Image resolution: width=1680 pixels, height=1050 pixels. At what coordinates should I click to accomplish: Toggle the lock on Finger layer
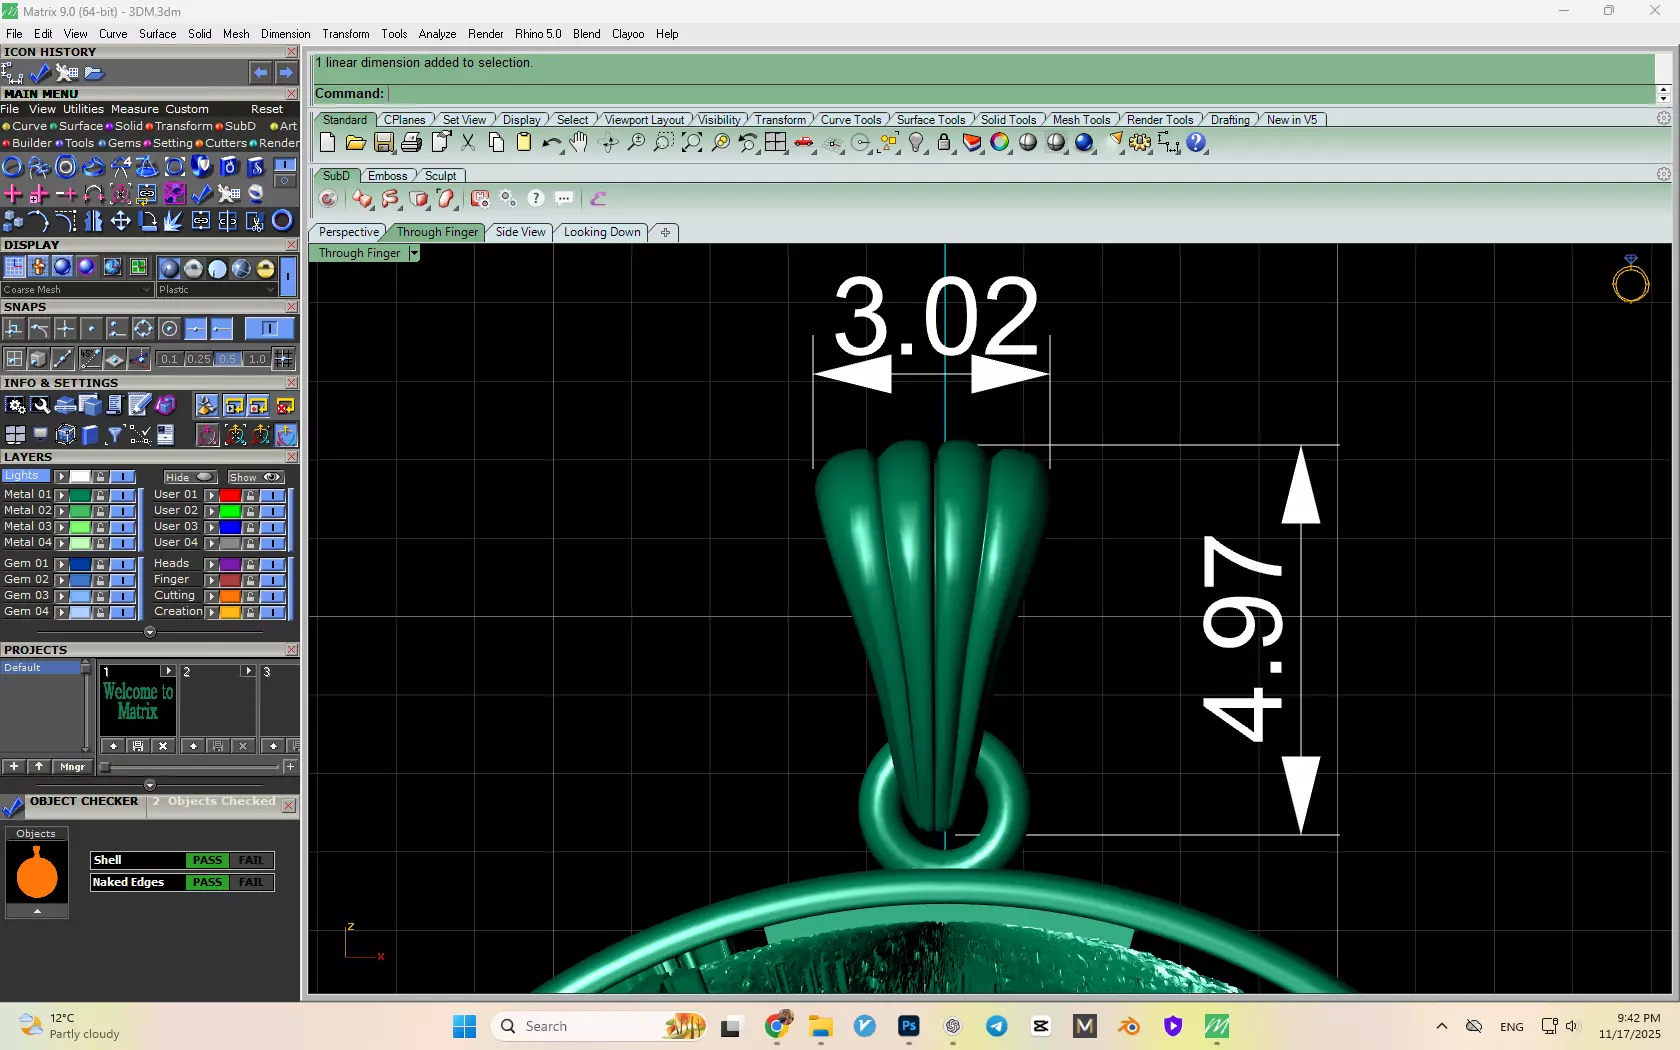pos(250,580)
